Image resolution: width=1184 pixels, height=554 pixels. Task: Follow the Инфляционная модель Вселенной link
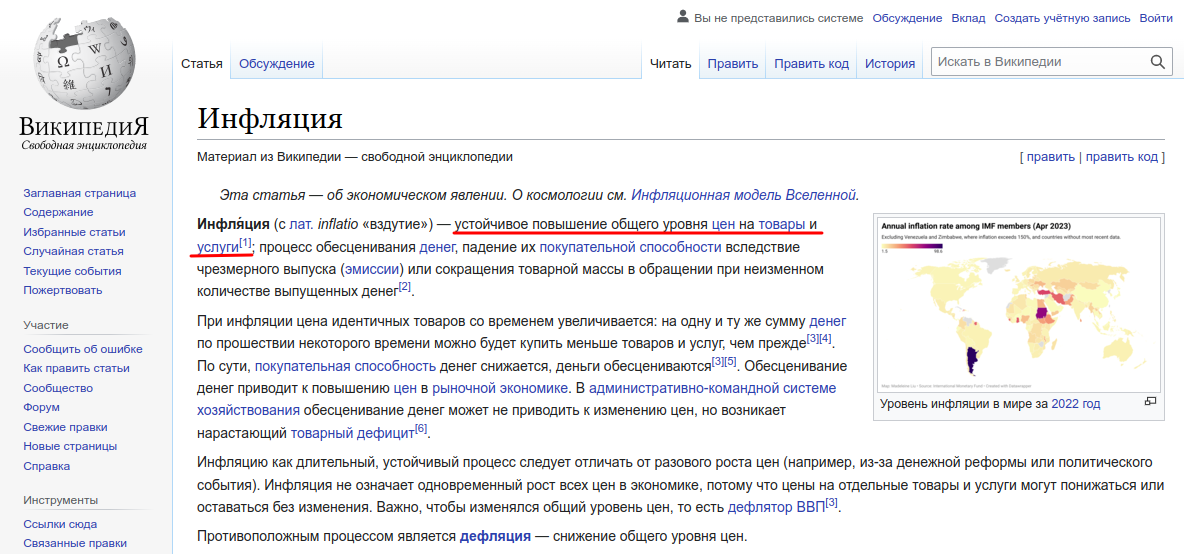click(x=744, y=195)
